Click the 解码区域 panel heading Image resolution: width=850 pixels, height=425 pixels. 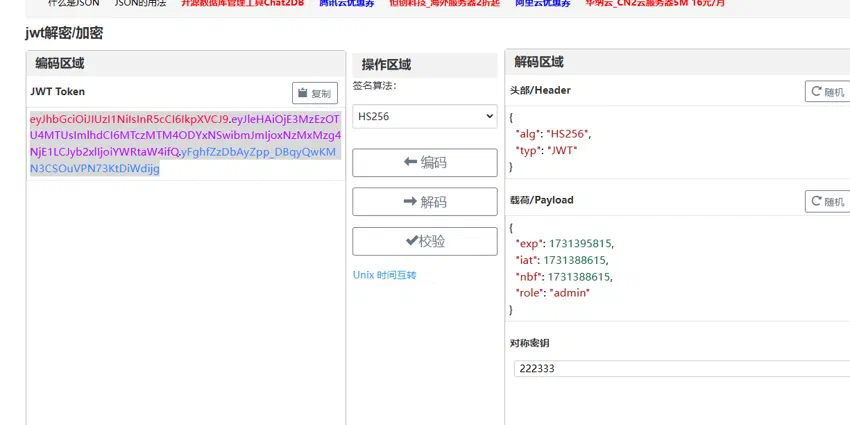[x=539, y=62]
